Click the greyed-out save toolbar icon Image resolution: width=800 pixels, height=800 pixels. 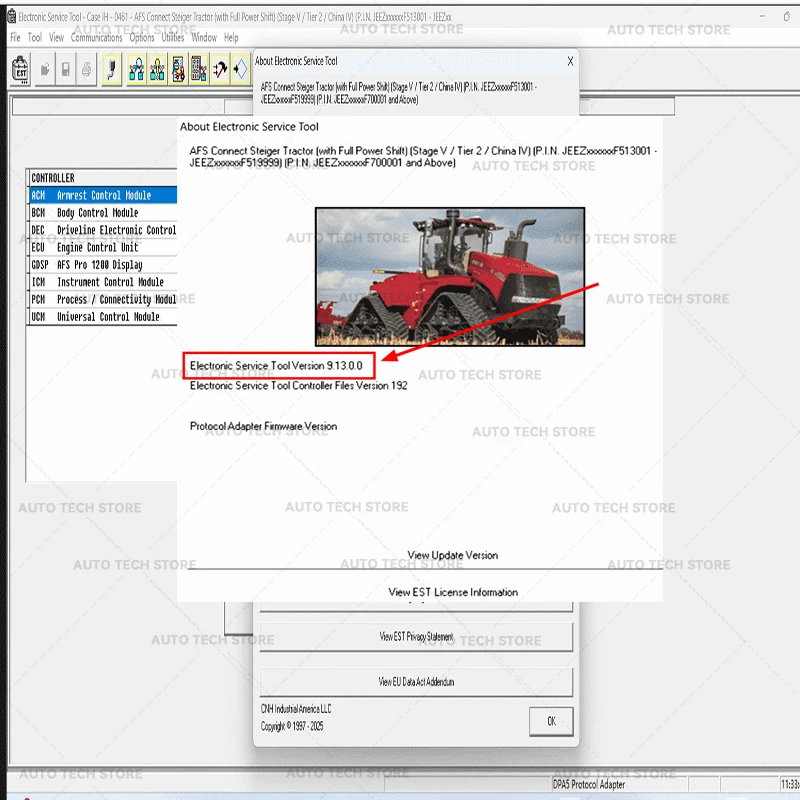pyautogui.click(x=66, y=69)
